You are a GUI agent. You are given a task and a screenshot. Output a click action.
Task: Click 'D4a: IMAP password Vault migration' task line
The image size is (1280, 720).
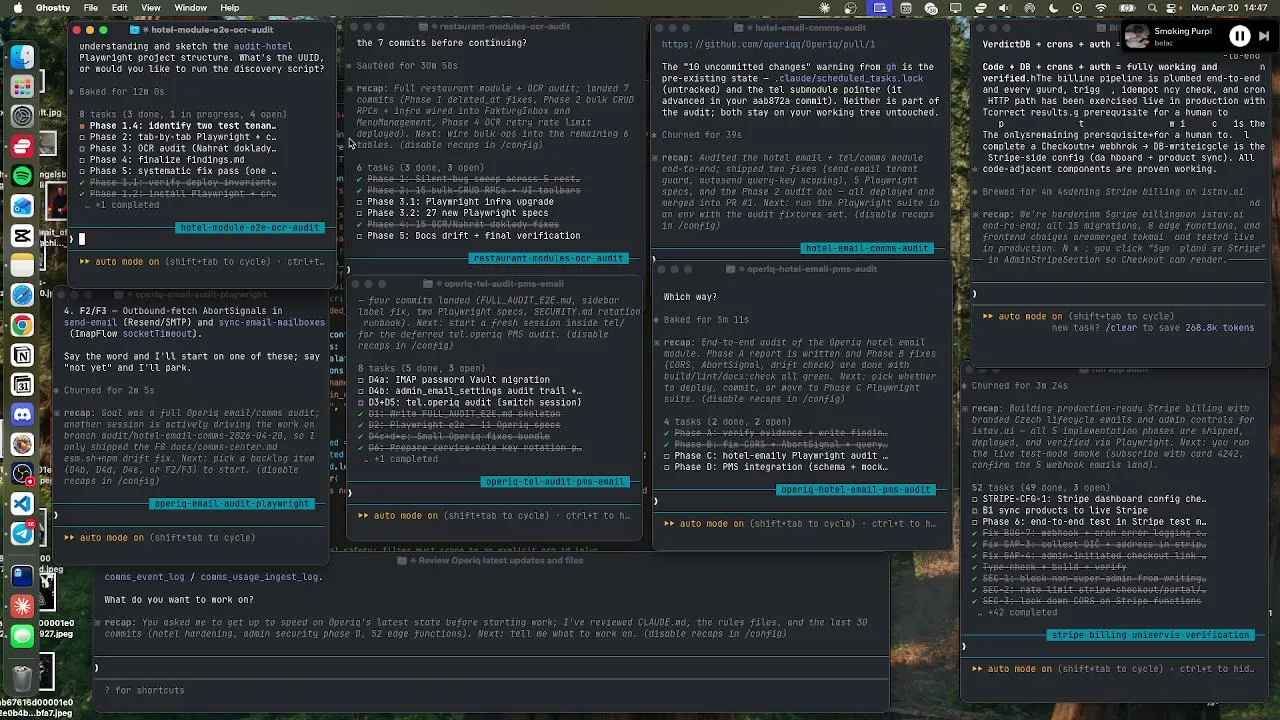tap(453, 380)
